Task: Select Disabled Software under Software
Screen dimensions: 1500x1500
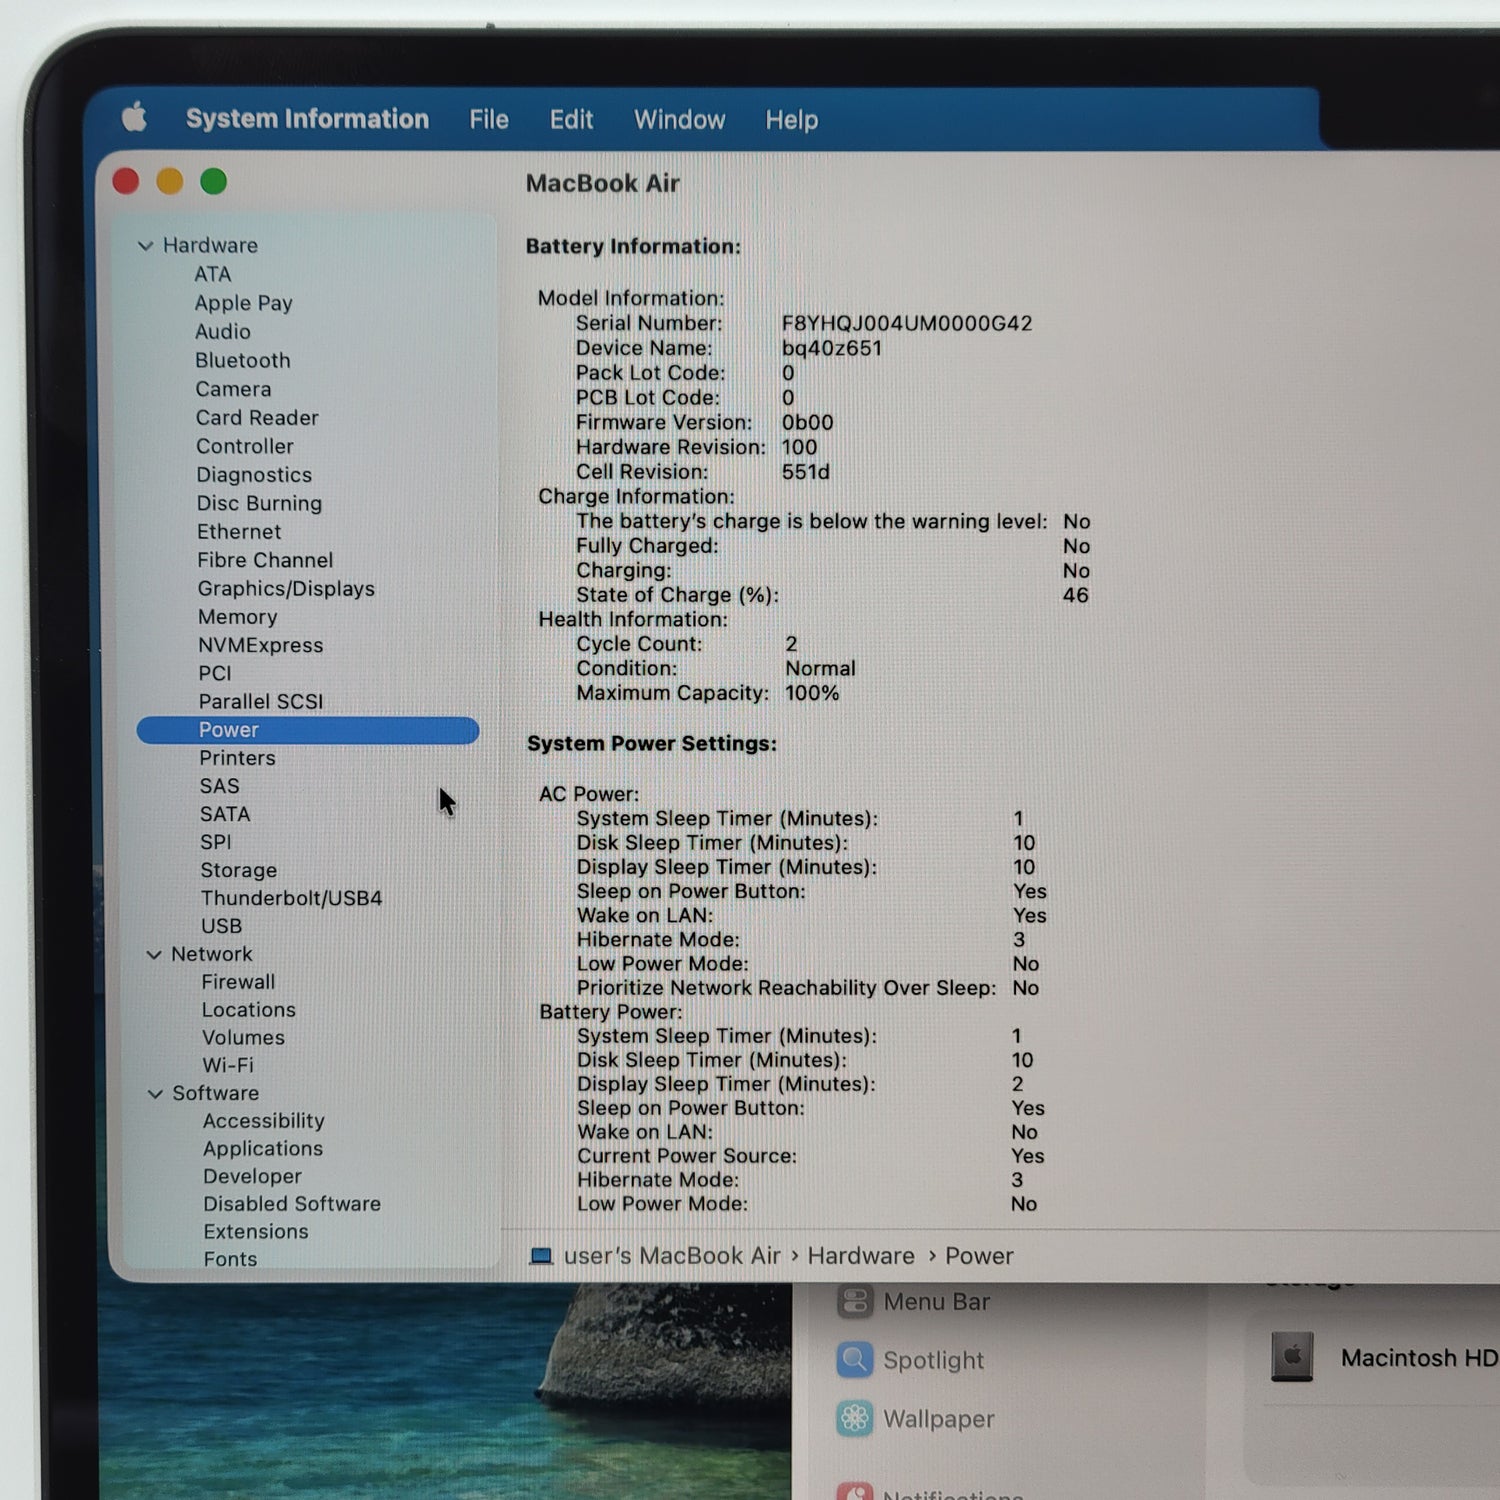Action: [x=292, y=1204]
